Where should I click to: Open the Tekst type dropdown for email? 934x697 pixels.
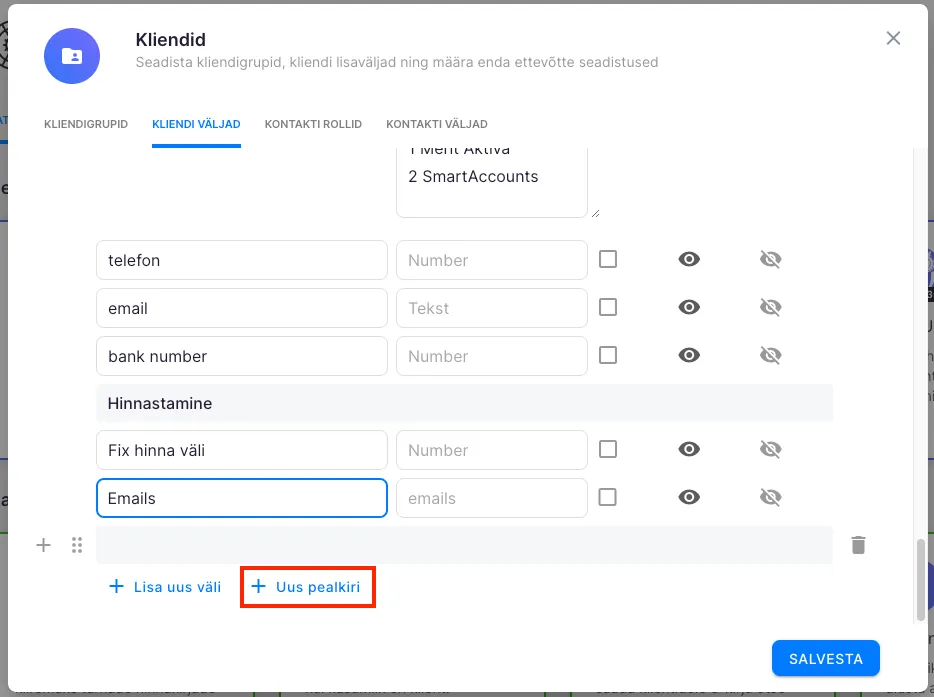(491, 308)
